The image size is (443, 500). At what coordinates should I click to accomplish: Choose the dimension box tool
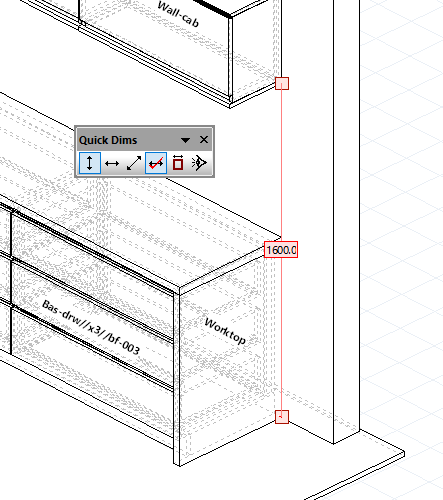[178, 163]
